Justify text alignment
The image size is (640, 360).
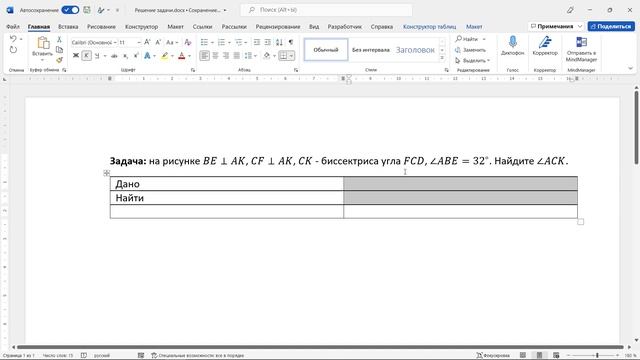237,56
